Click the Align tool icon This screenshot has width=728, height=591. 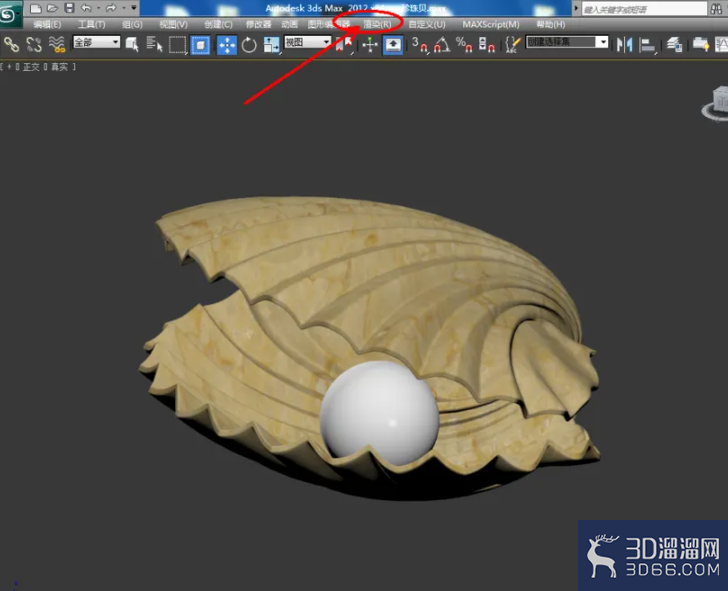tap(647, 45)
